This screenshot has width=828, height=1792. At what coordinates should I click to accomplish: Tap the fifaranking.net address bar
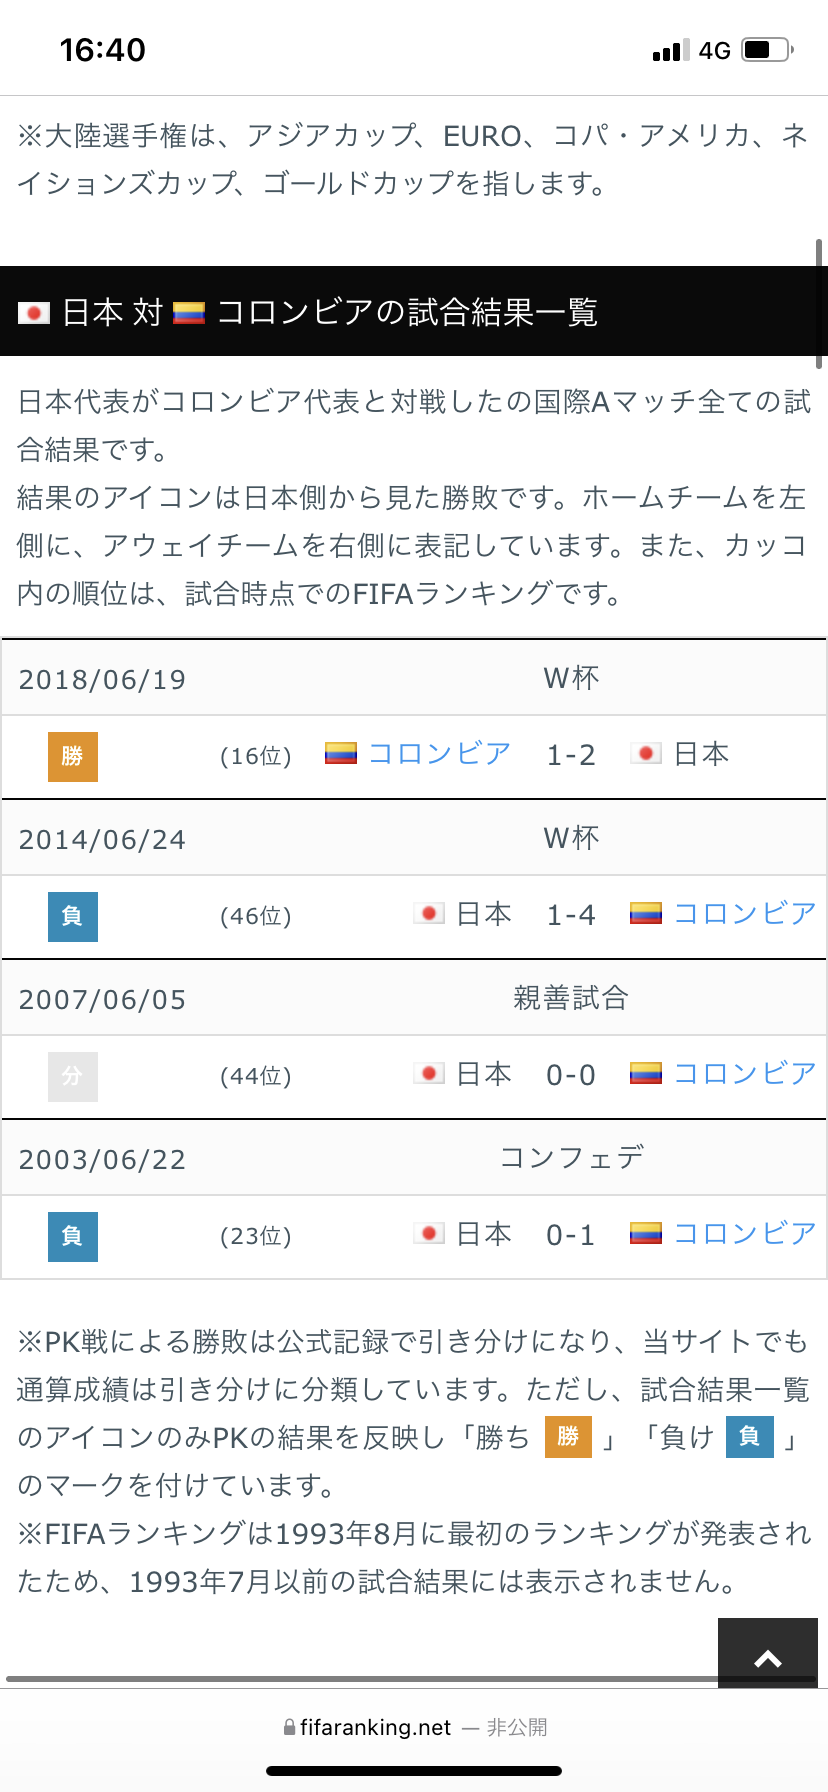tap(414, 1727)
